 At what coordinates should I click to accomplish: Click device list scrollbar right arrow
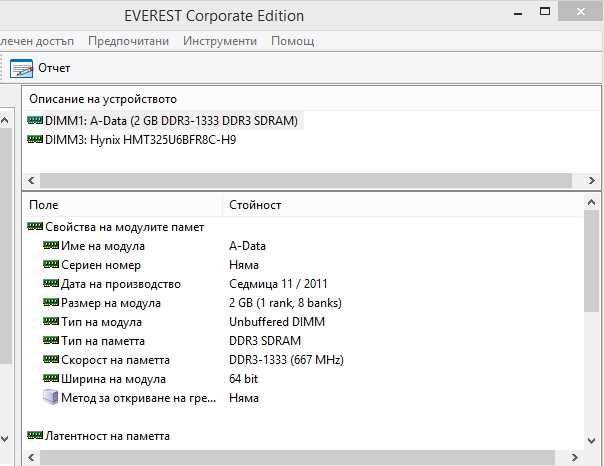pos(592,180)
